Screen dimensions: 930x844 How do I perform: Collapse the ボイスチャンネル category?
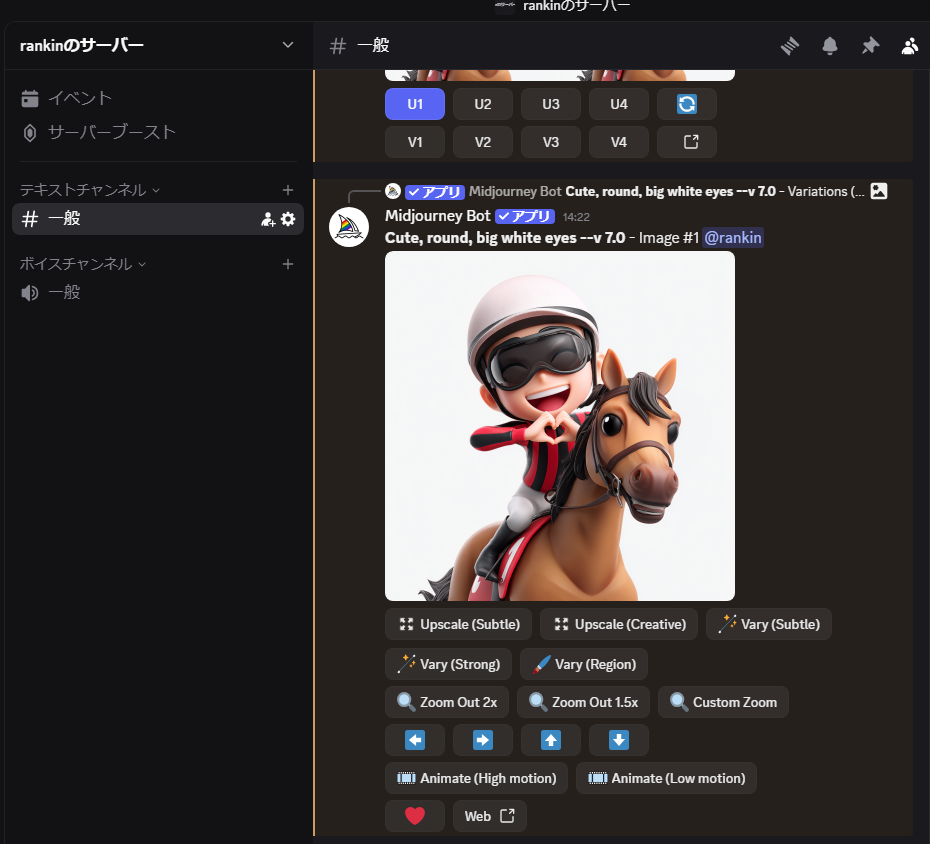click(x=82, y=264)
